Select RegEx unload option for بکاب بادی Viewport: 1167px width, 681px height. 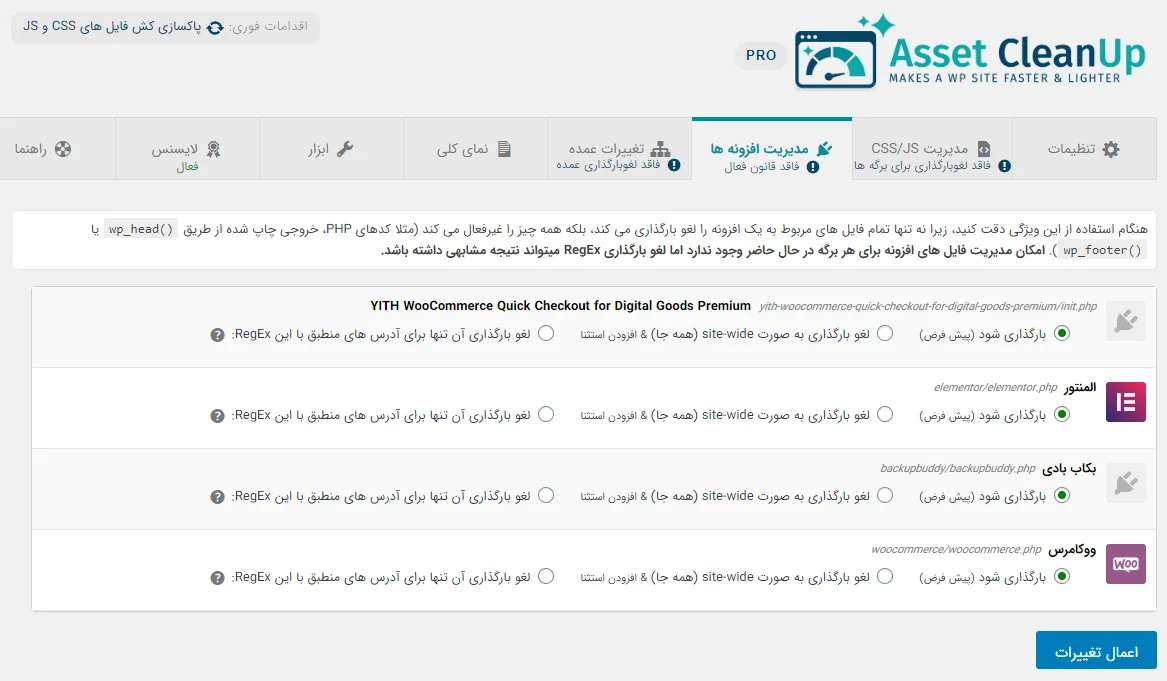(546, 496)
